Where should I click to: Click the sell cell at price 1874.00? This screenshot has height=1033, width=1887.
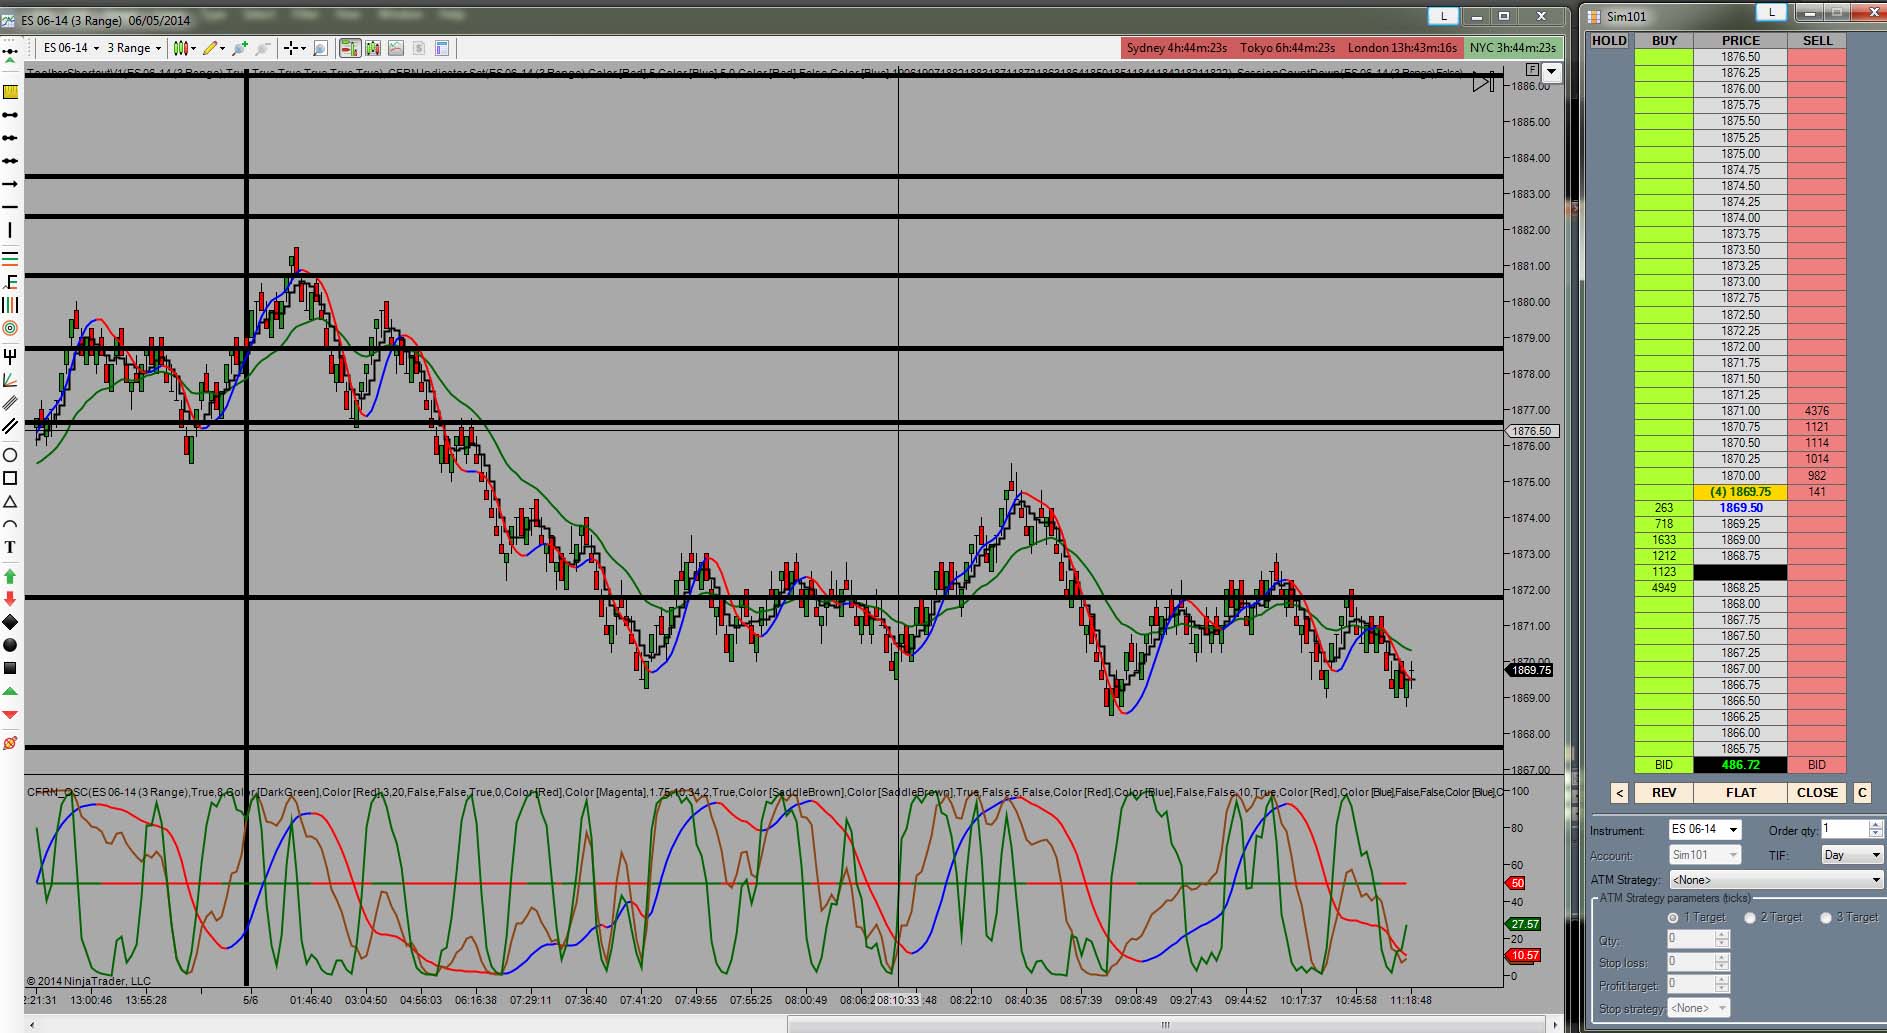point(1817,218)
